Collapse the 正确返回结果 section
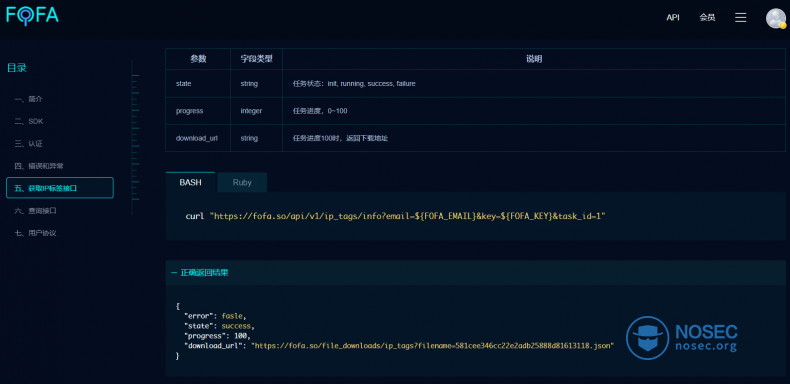 coord(200,273)
